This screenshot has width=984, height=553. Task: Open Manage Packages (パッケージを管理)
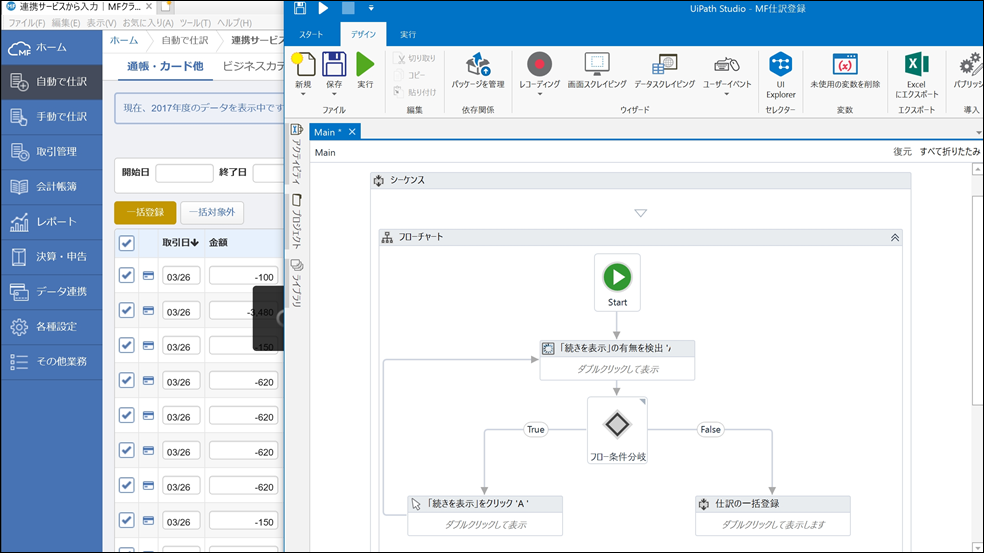click(478, 65)
